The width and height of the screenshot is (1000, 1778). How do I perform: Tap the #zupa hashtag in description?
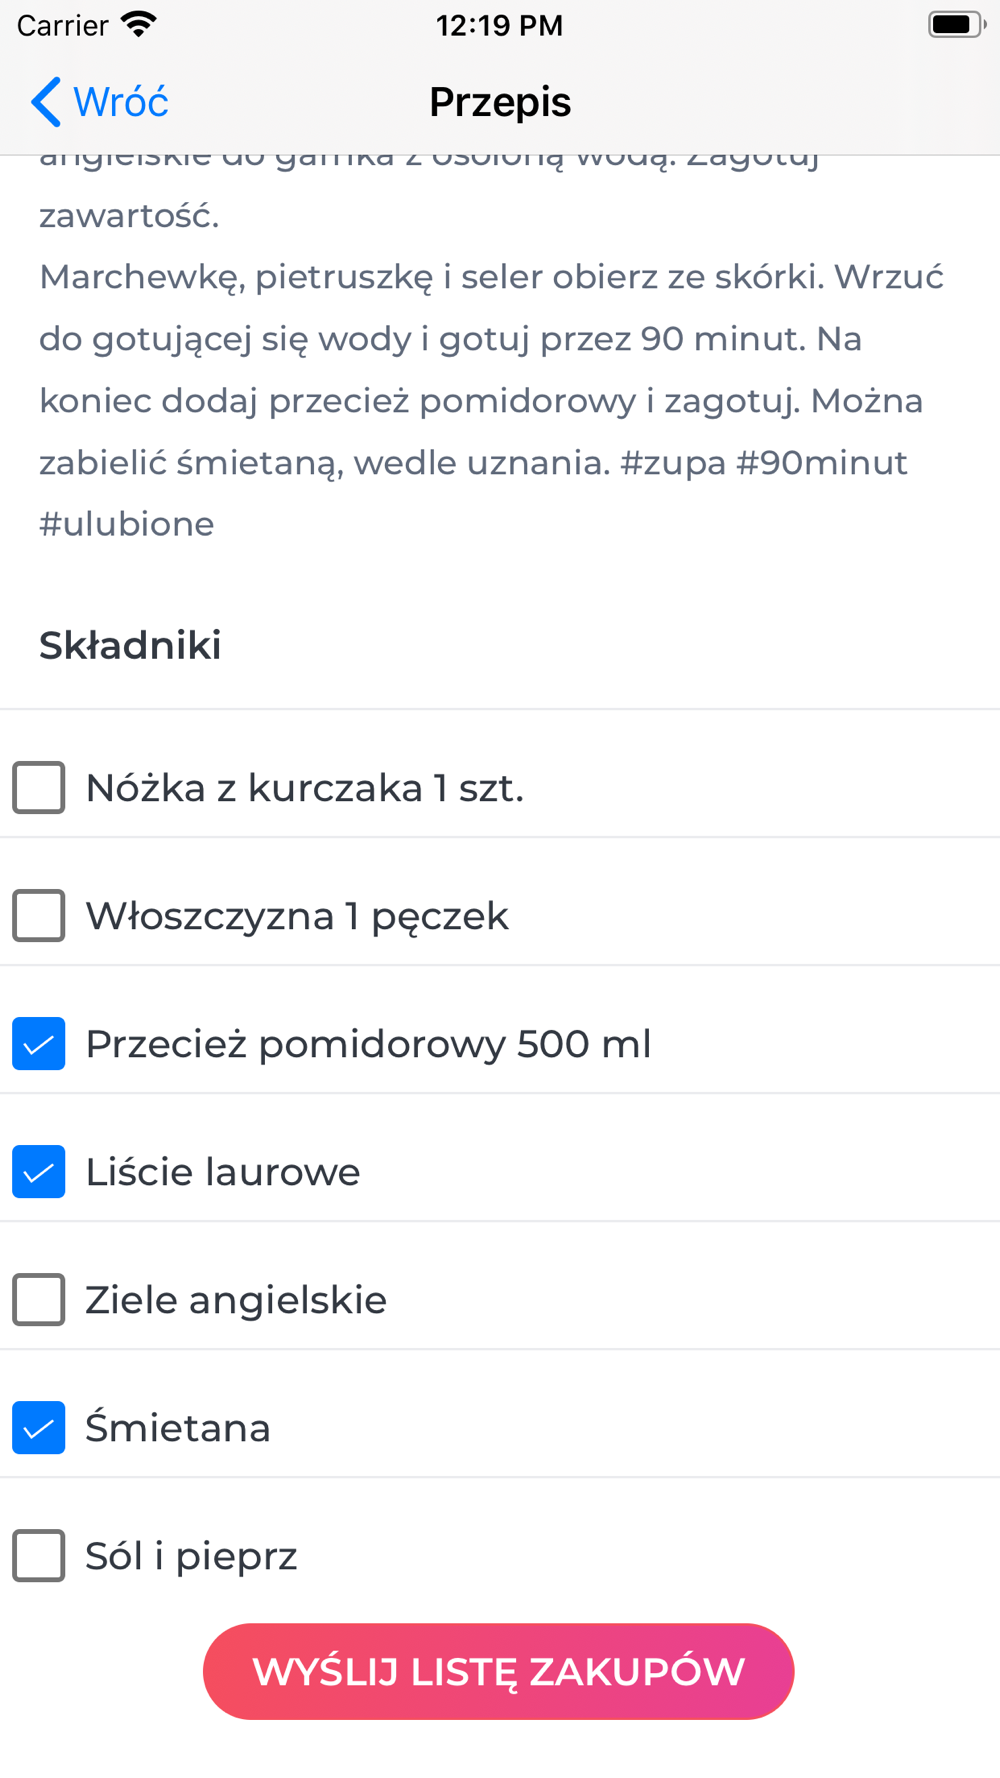(673, 463)
